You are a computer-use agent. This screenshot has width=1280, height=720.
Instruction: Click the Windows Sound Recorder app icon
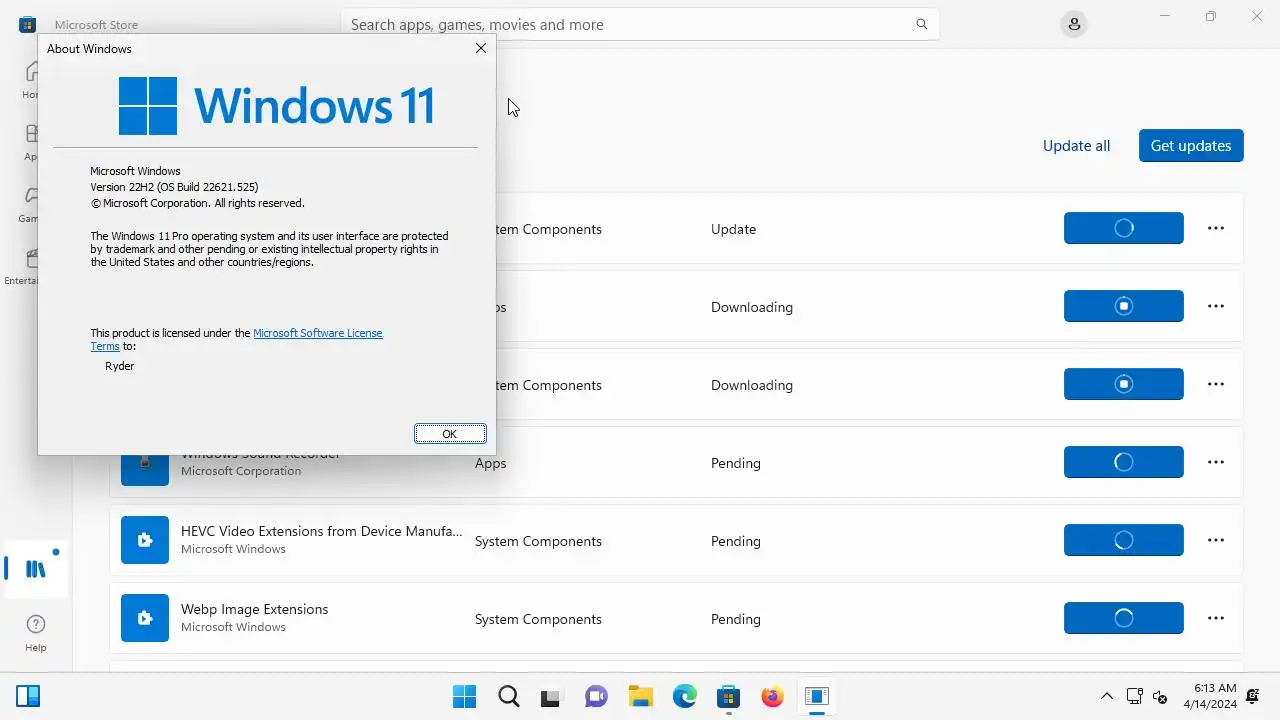pyautogui.click(x=145, y=470)
